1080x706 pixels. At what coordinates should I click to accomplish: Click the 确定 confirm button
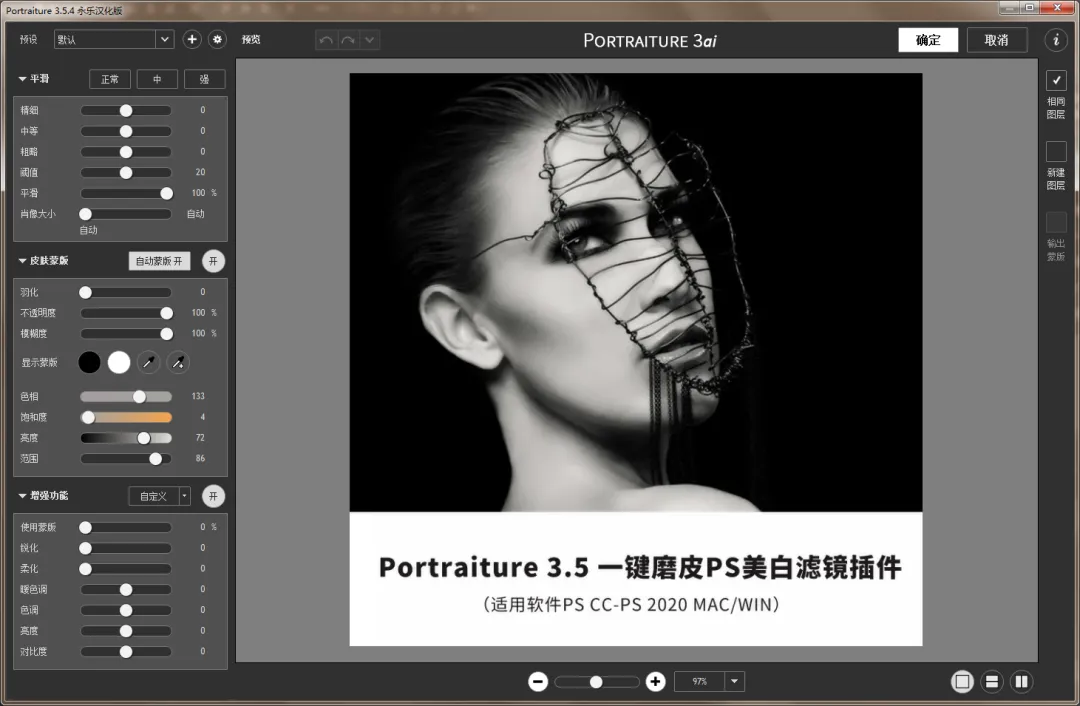[928, 40]
